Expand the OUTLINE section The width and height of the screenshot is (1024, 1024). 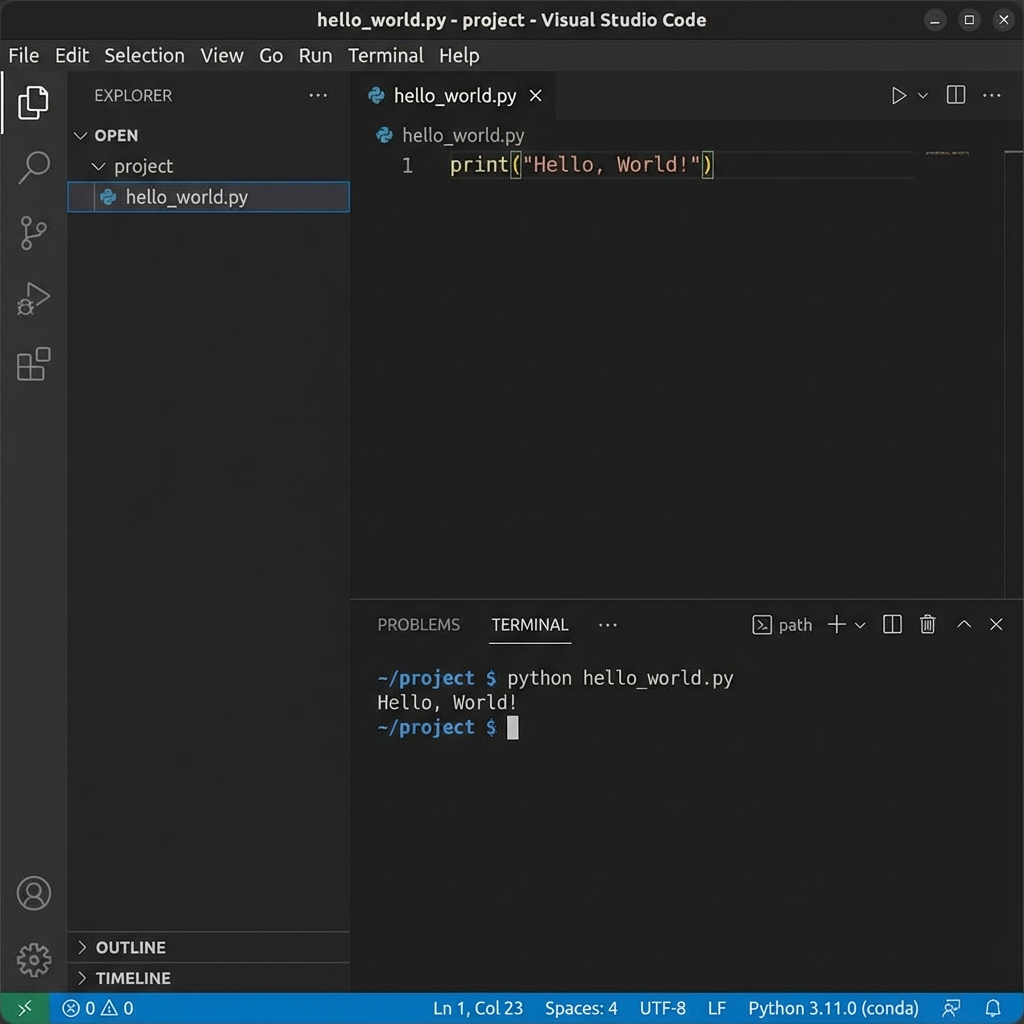pyautogui.click(x=130, y=947)
